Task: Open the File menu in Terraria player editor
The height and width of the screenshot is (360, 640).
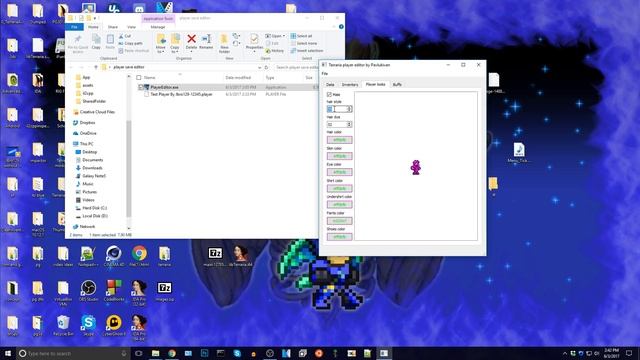Action: tap(325, 74)
